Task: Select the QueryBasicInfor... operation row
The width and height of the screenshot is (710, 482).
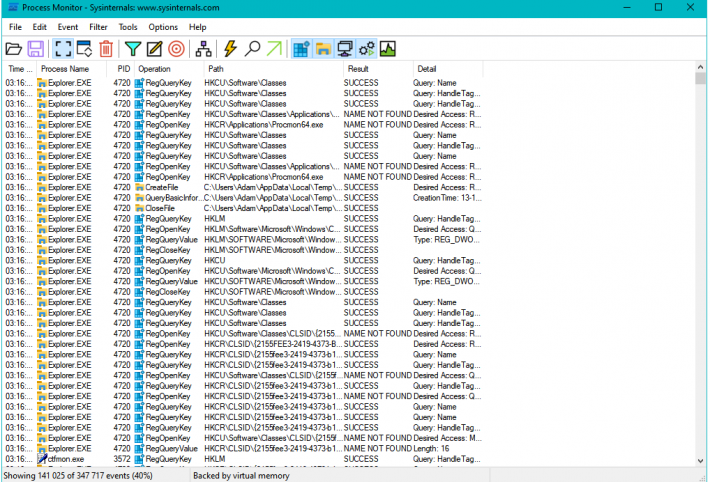Action: 243,198
